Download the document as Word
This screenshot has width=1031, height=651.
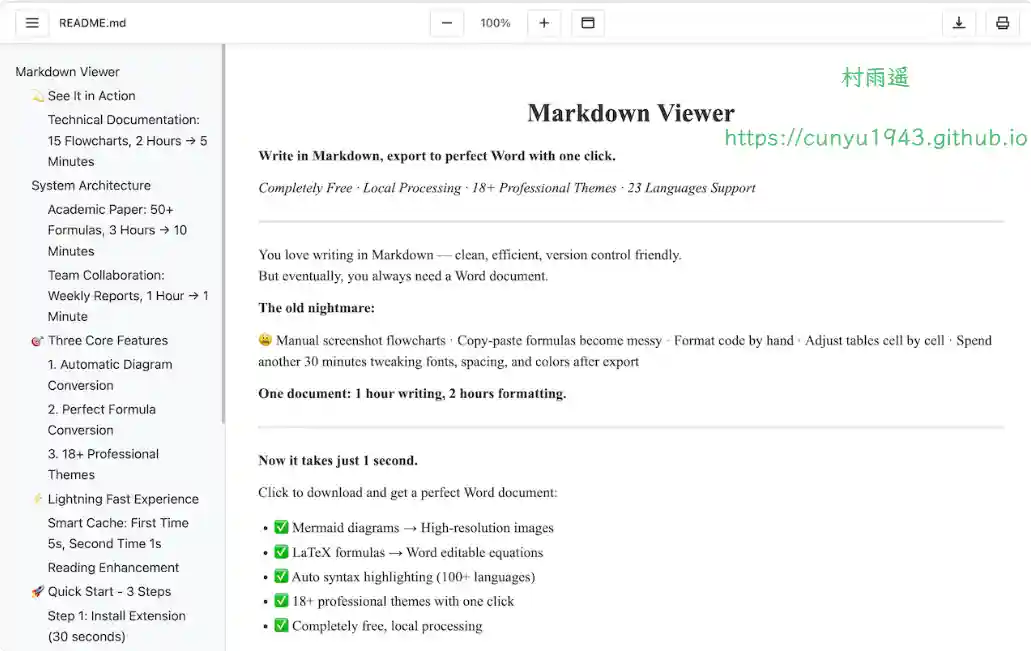[959, 23]
